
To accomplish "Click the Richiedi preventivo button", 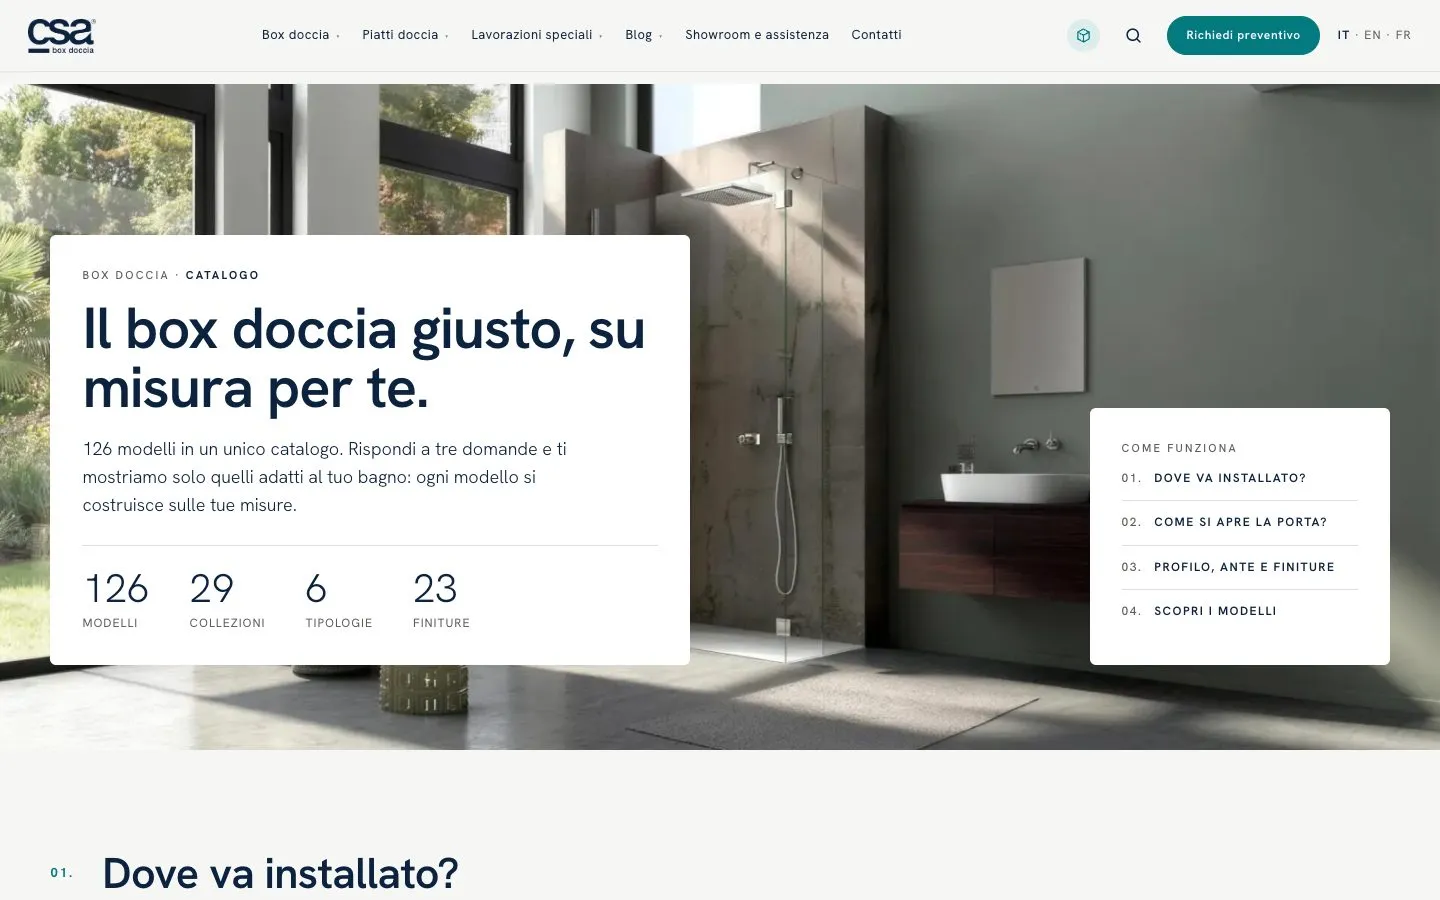I will pos(1243,36).
